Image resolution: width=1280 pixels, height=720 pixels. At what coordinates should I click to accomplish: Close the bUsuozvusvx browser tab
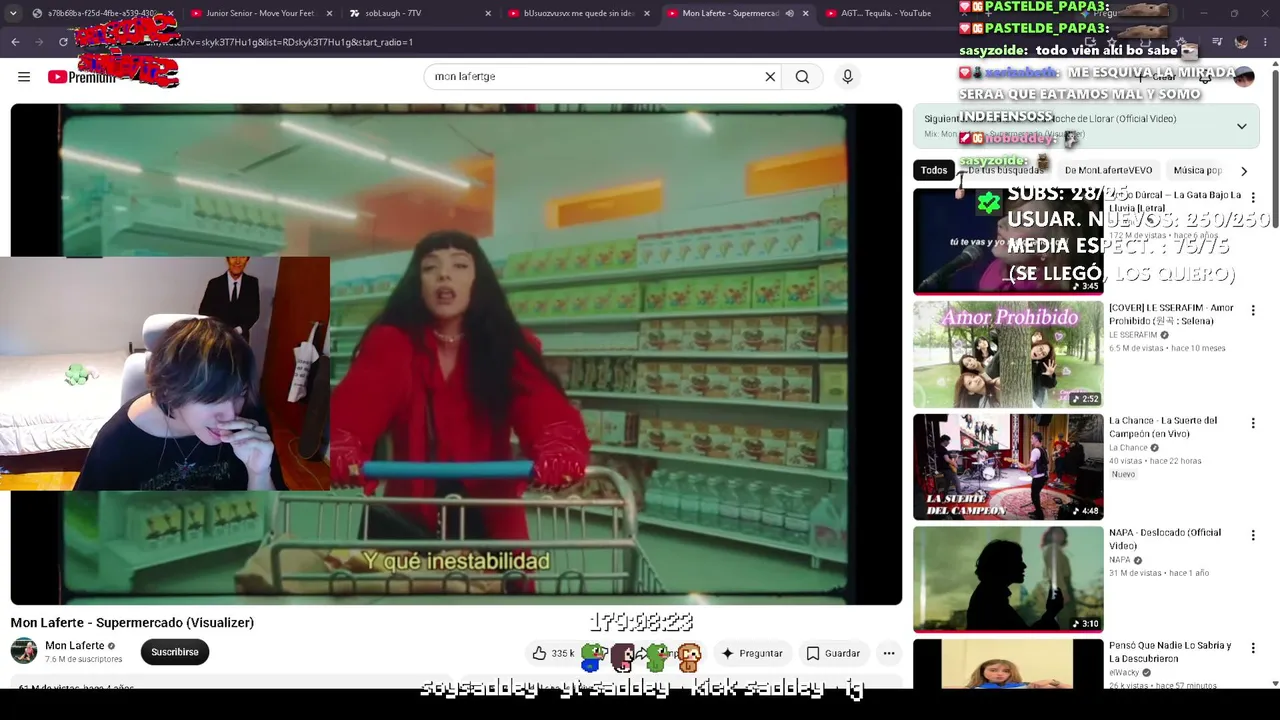647,14
